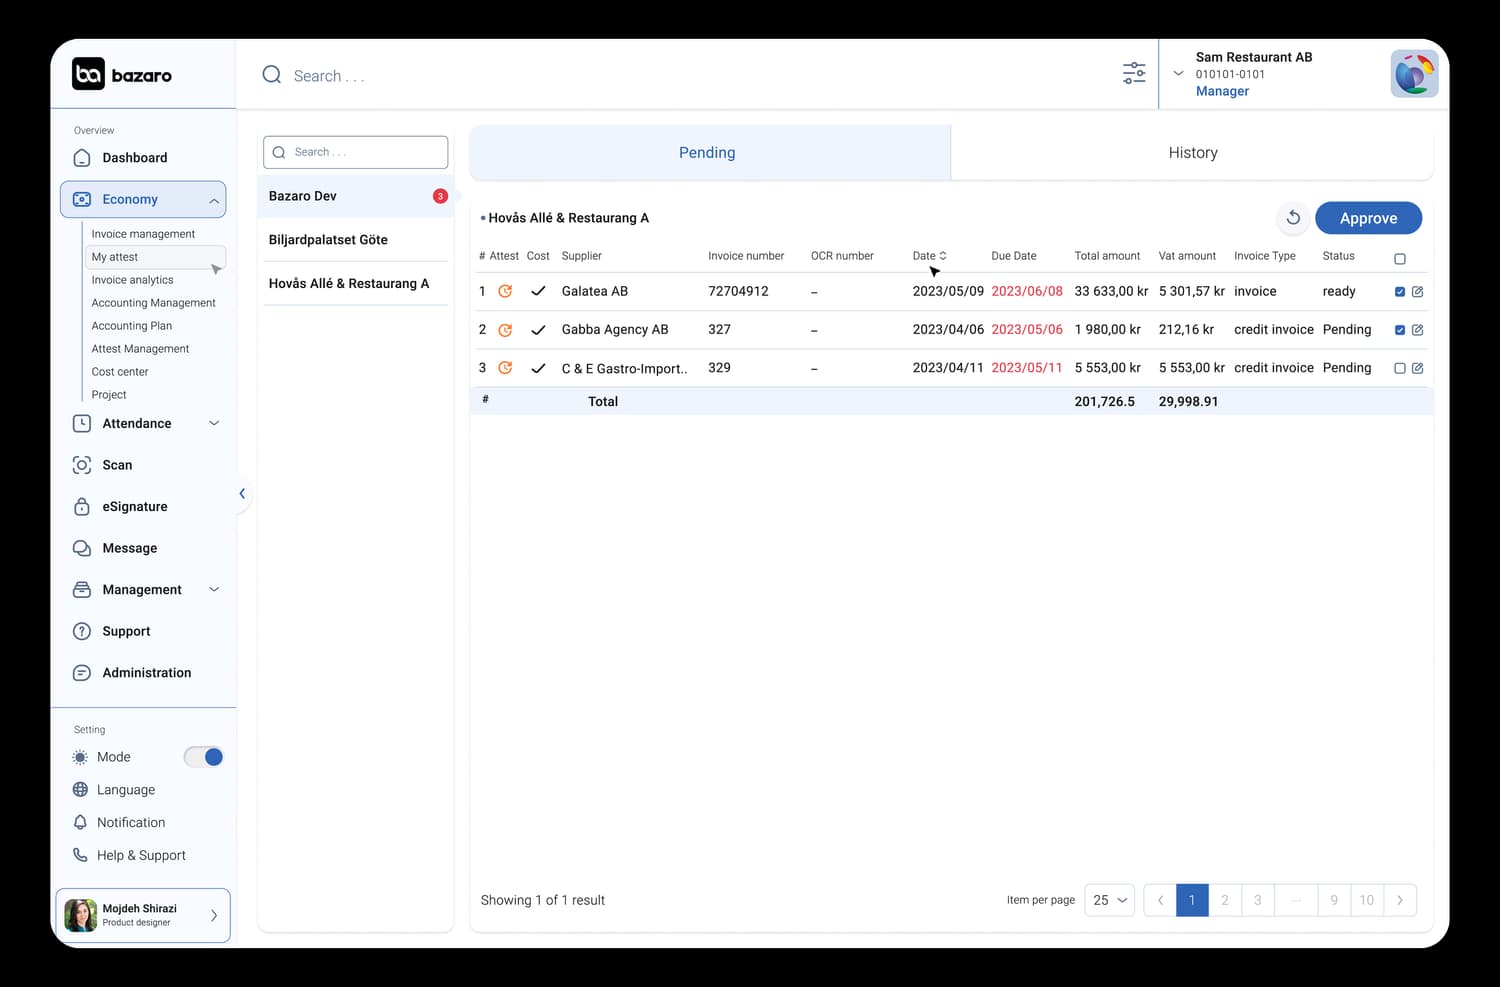Click the filter sliders icon in top bar
1500x987 pixels.
click(x=1134, y=73)
